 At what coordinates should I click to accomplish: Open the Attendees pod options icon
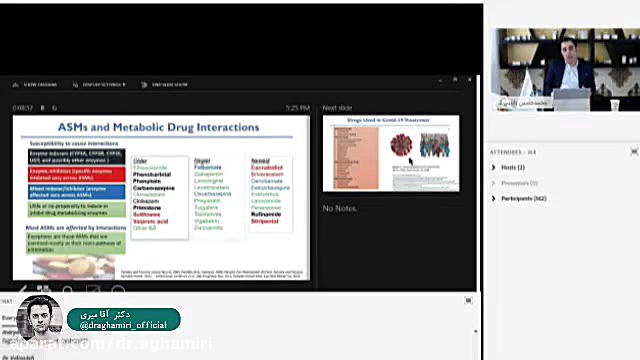coord(634,152)
